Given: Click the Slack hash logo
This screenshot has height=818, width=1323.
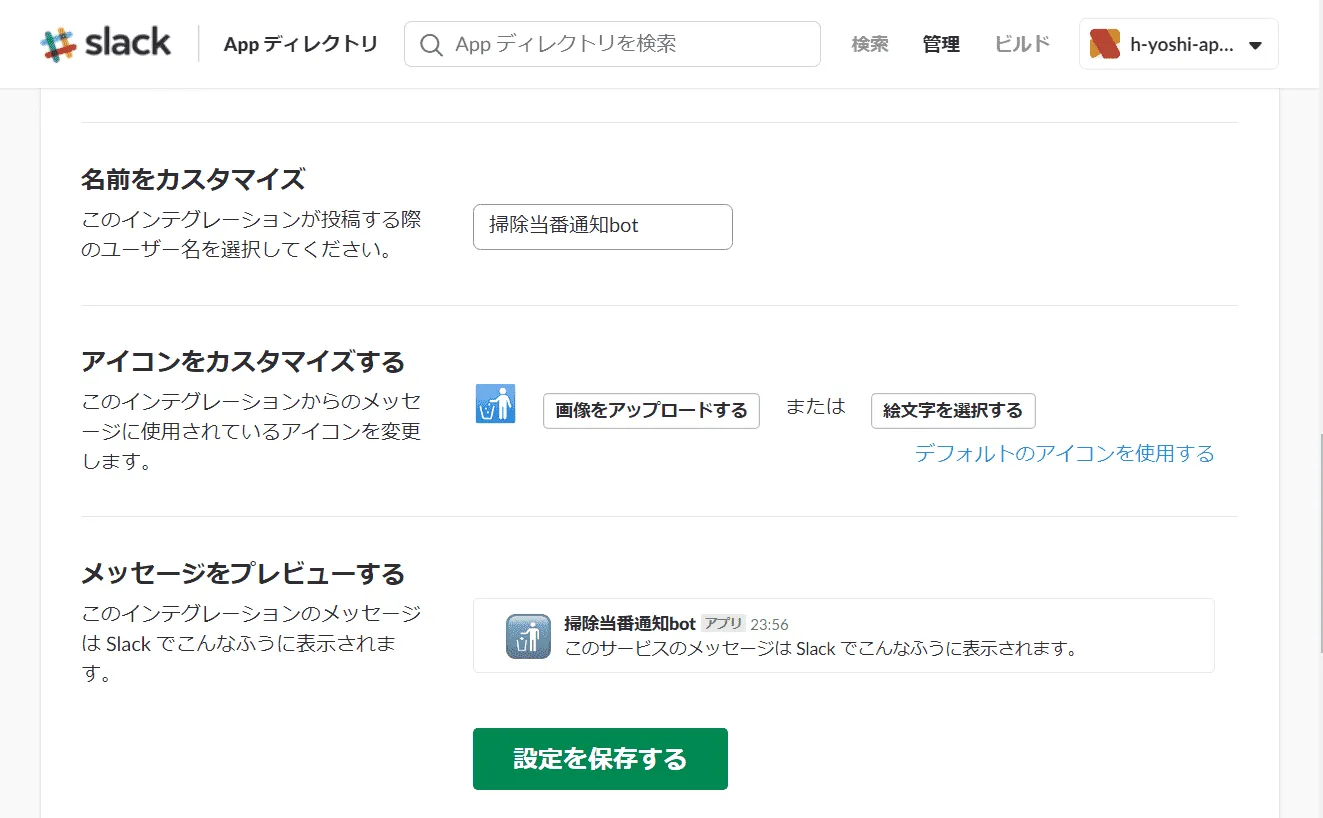Looking at the screenshot, I should [59, 42].
